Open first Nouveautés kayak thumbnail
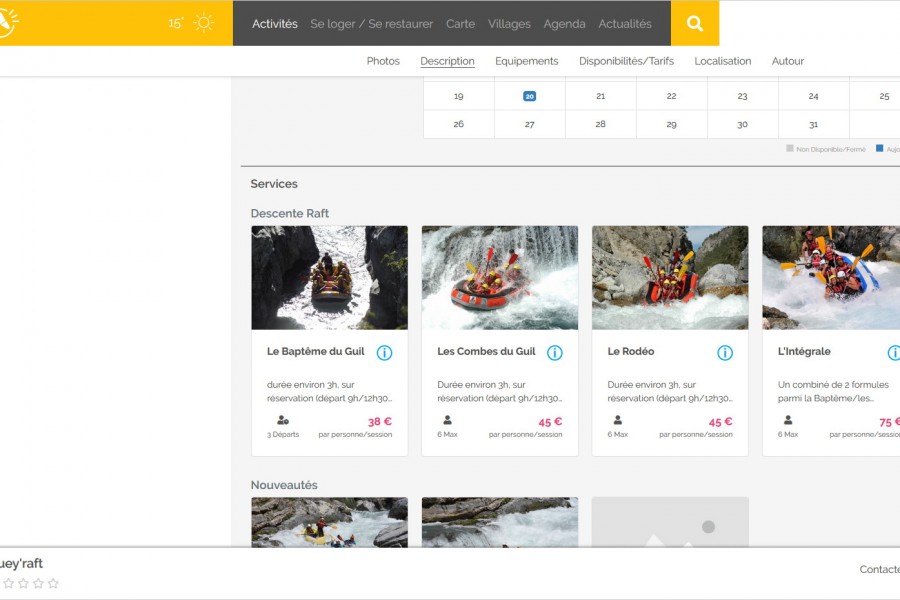 pyautogui.click(x=329, y=522)
